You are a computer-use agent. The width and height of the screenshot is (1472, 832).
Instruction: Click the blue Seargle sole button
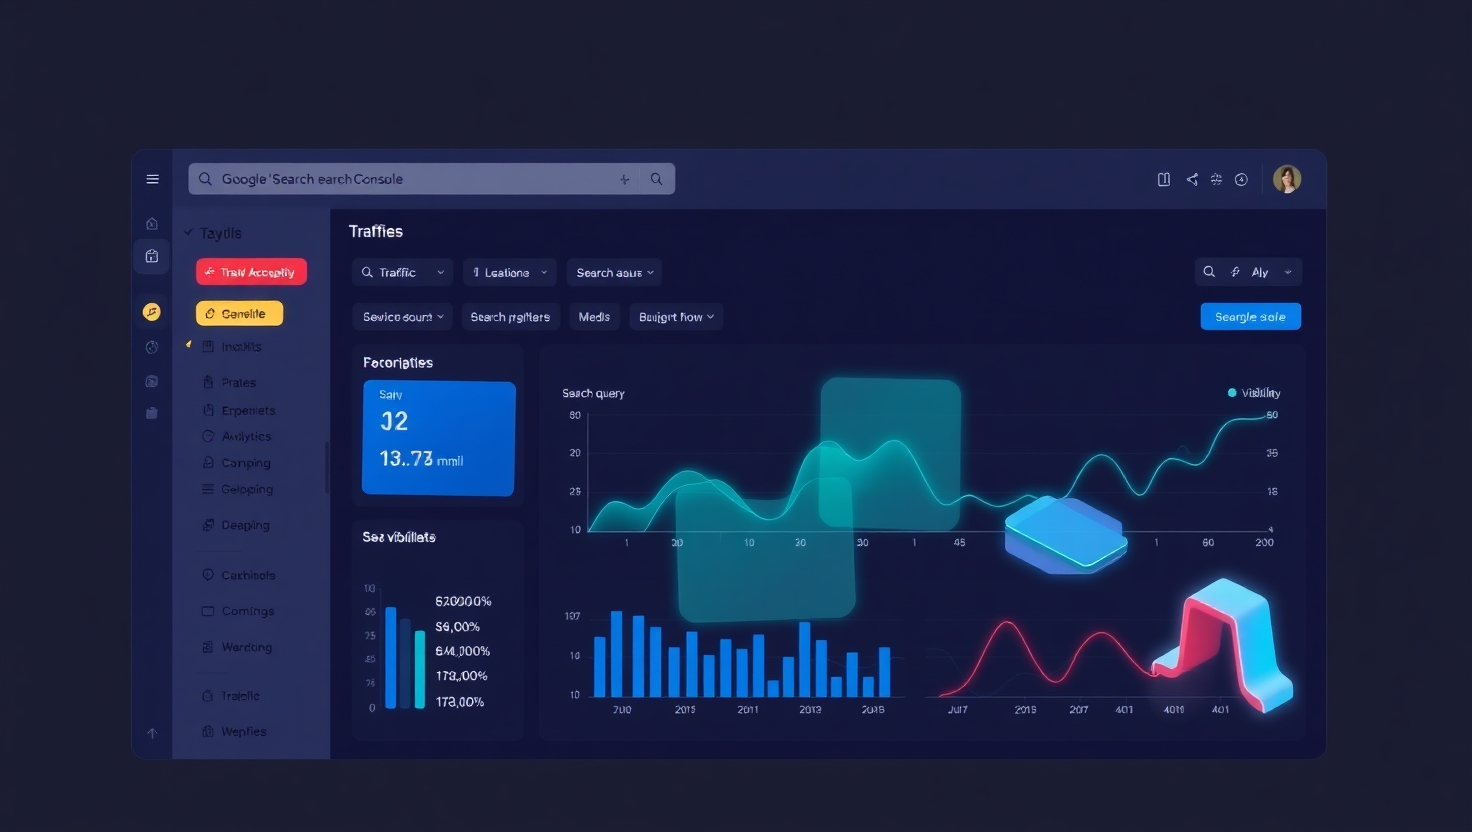click(x=1250, y=316)
